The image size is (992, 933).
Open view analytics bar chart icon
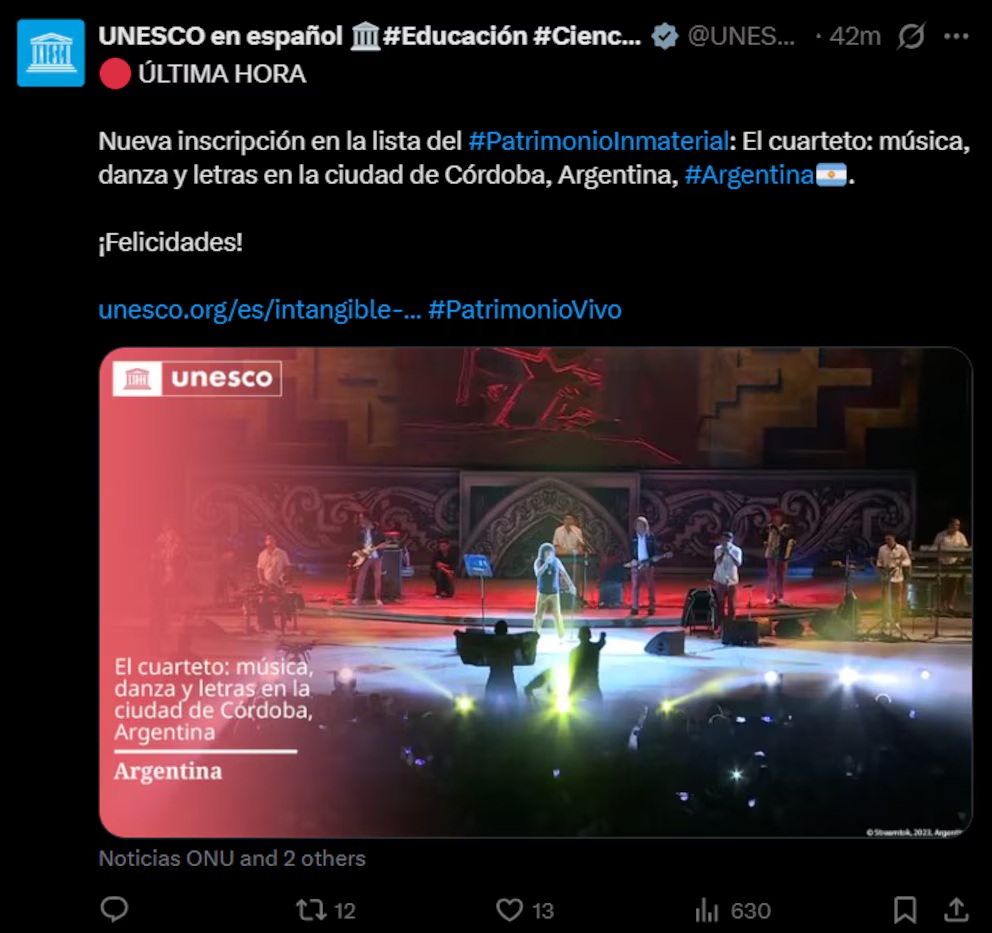point(707,910)
